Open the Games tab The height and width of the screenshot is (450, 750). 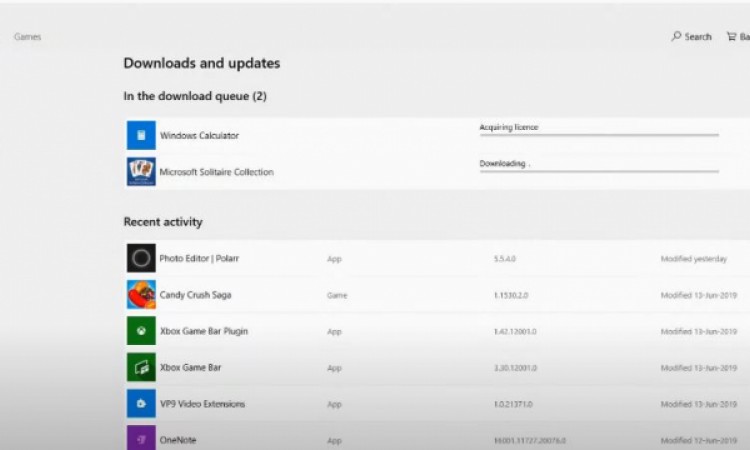[x=28, y=37]
